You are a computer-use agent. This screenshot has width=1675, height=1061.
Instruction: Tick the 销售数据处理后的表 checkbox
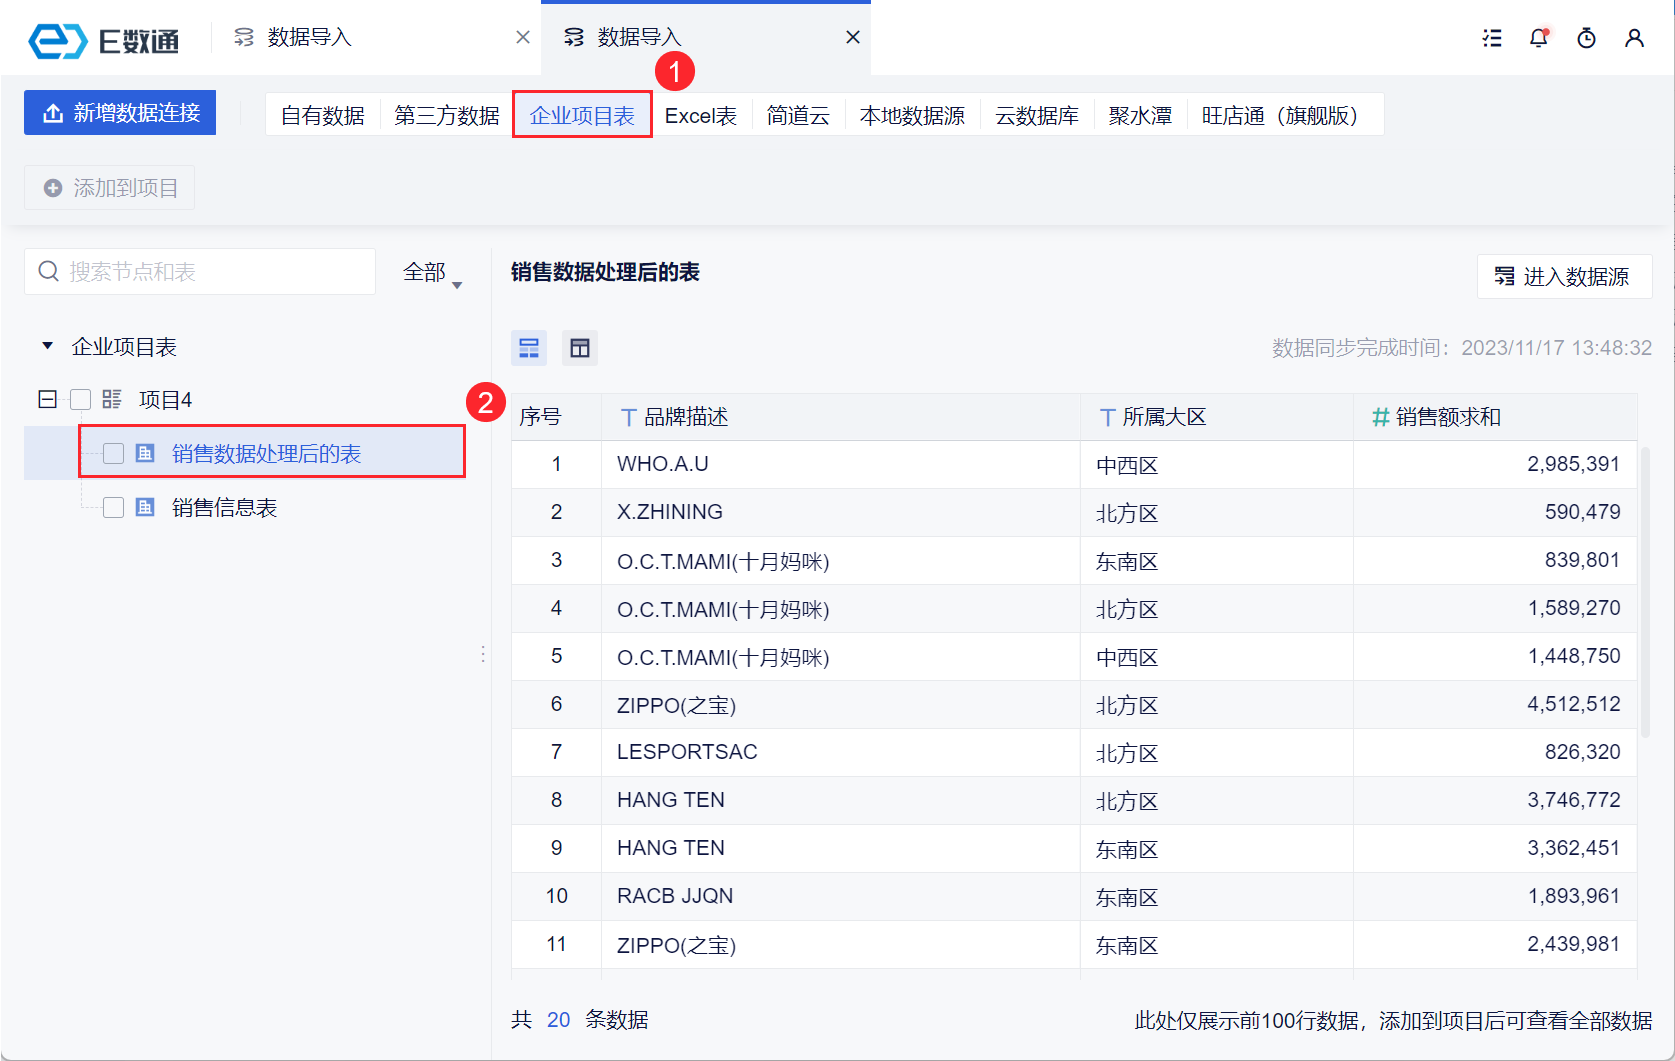coord(114,454)
